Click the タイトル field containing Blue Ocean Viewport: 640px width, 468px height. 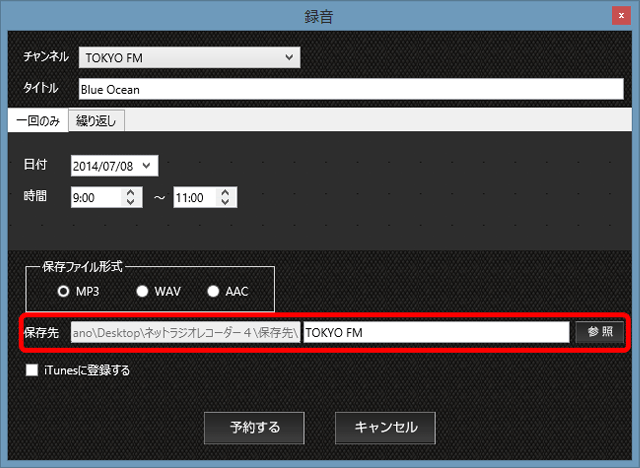tap(351, 89)
